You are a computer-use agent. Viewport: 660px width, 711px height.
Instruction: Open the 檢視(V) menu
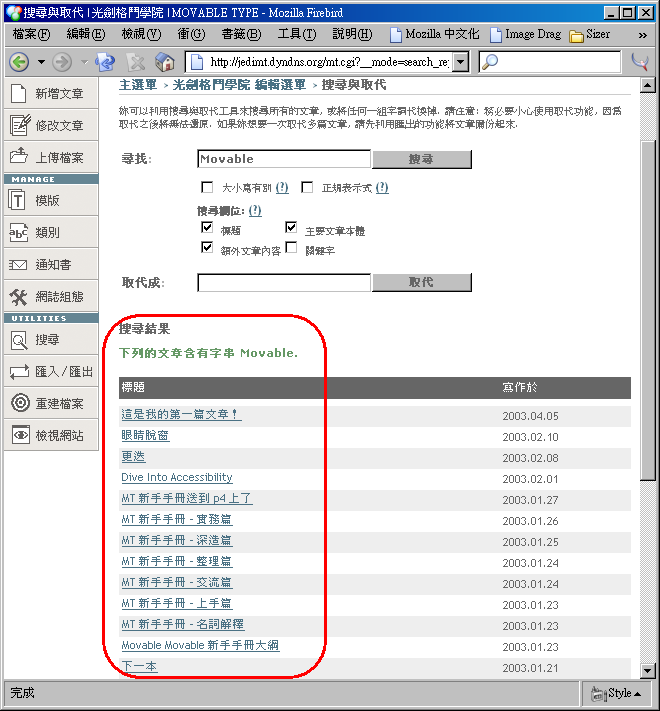tap(141, 34)
